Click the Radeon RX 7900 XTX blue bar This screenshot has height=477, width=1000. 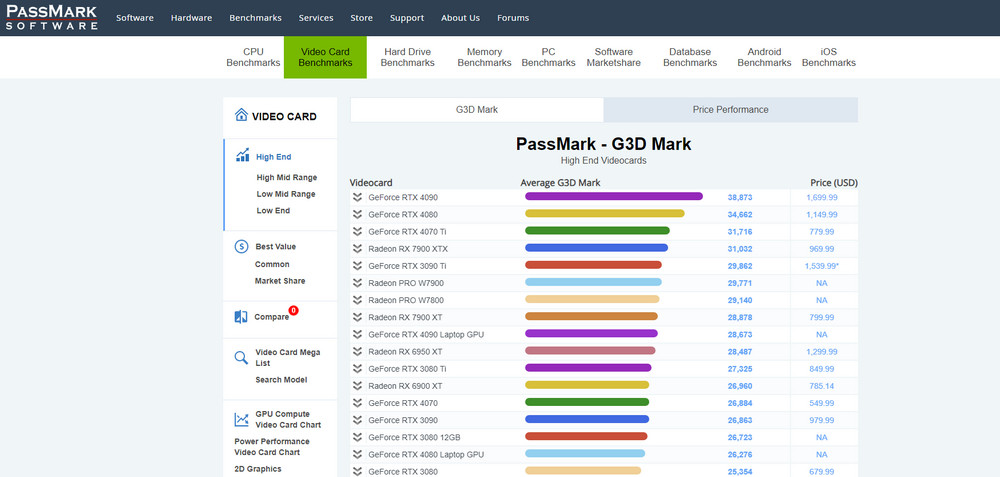point(596,248)
